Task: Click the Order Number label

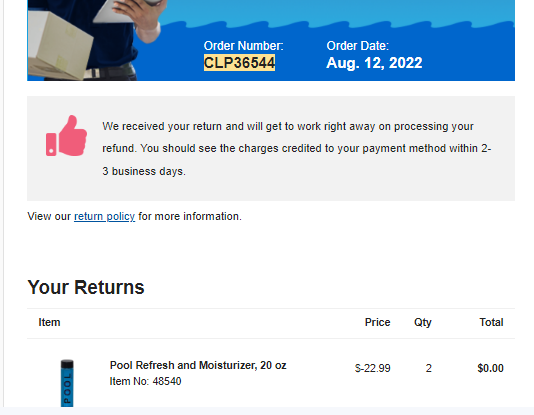Action: click(x=244, y=46)
